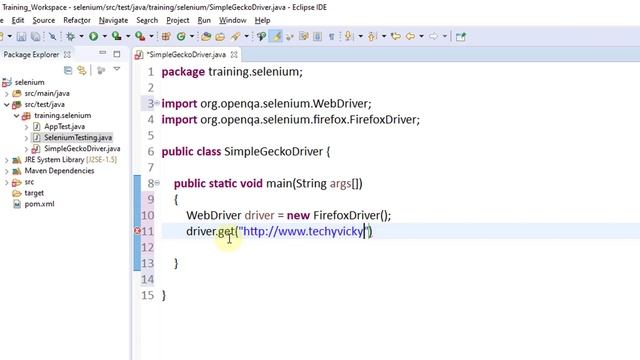The image size is (640, 360).
Task: Expand JRE System Library node
Action: pos(7,160)
